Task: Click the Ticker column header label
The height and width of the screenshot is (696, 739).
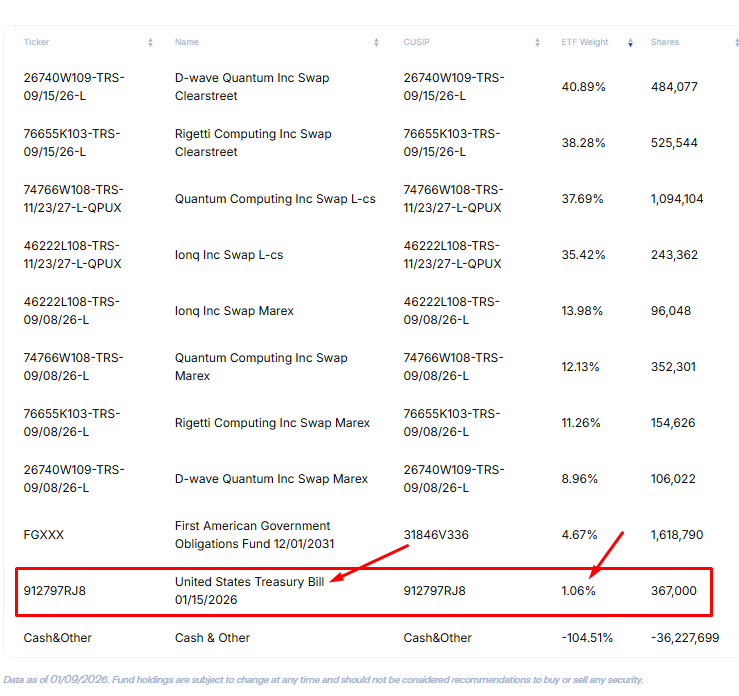Action: 37,43
